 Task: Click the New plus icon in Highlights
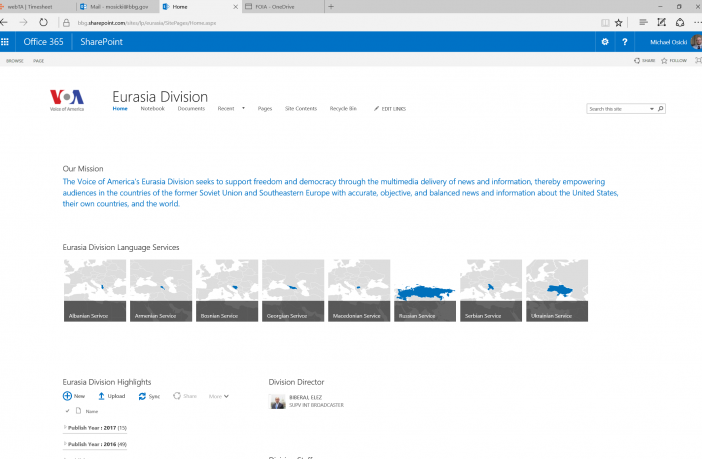[67, 396]
